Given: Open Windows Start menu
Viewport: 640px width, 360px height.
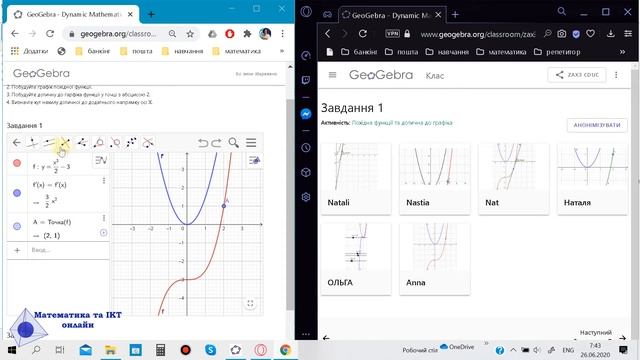Looking at the screenshot, I should pyautogui.click(x=12, y=350).
